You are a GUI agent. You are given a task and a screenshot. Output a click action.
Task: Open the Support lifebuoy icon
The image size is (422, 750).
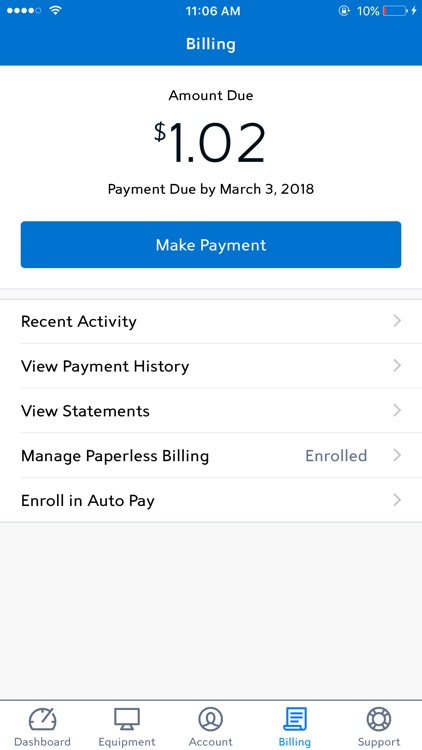point(378,719)
